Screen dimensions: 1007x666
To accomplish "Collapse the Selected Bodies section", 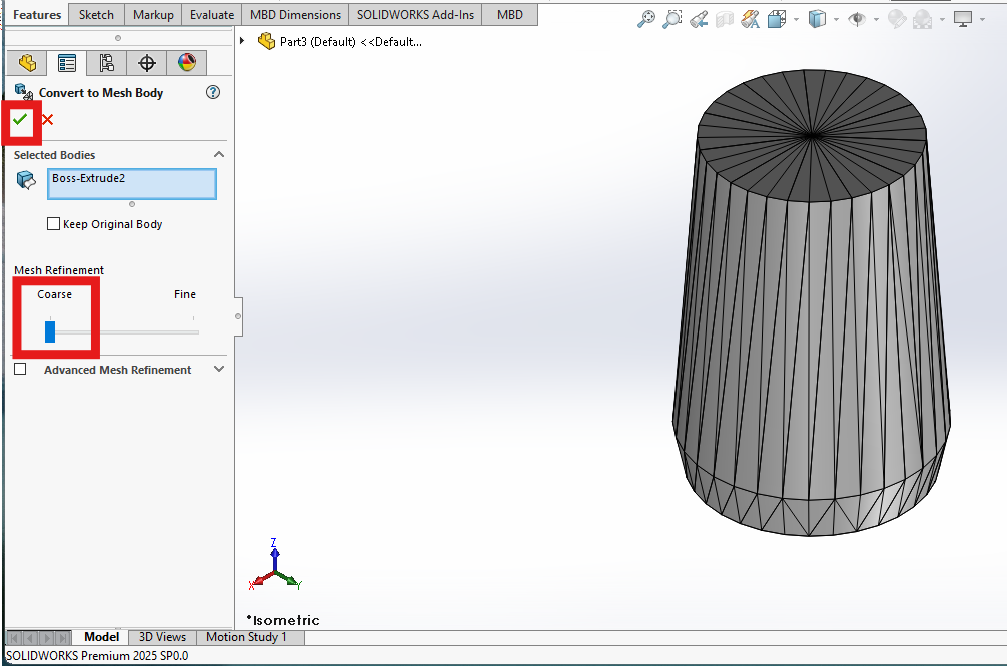I will click(218, 155).
